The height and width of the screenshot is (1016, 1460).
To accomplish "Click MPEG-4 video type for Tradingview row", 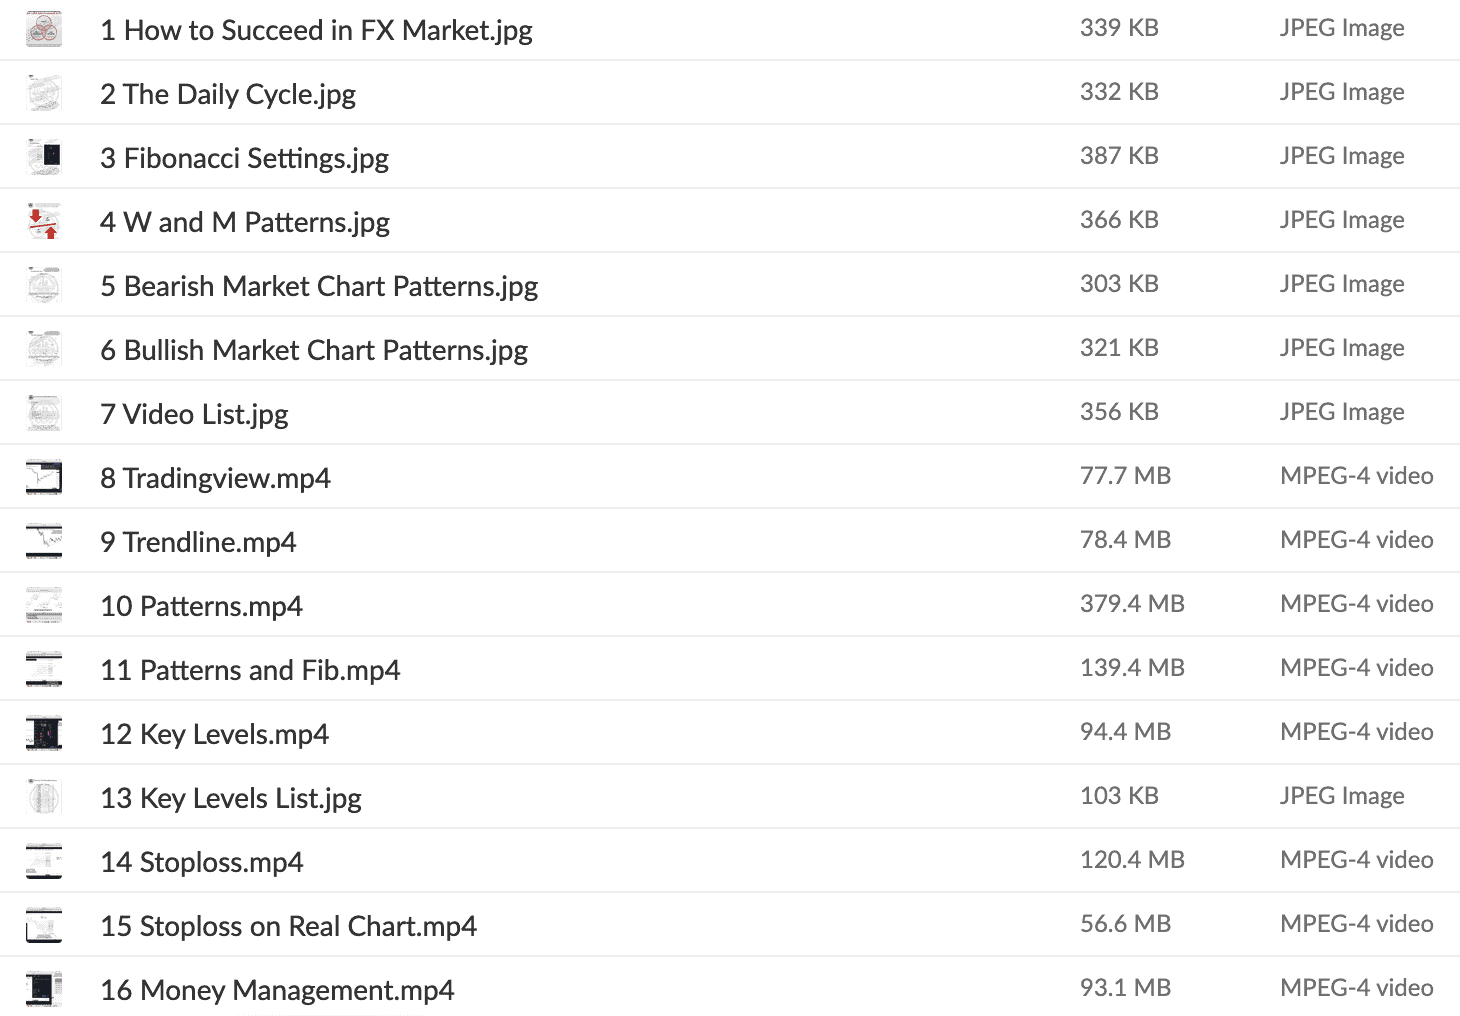I will point(1356,476).
